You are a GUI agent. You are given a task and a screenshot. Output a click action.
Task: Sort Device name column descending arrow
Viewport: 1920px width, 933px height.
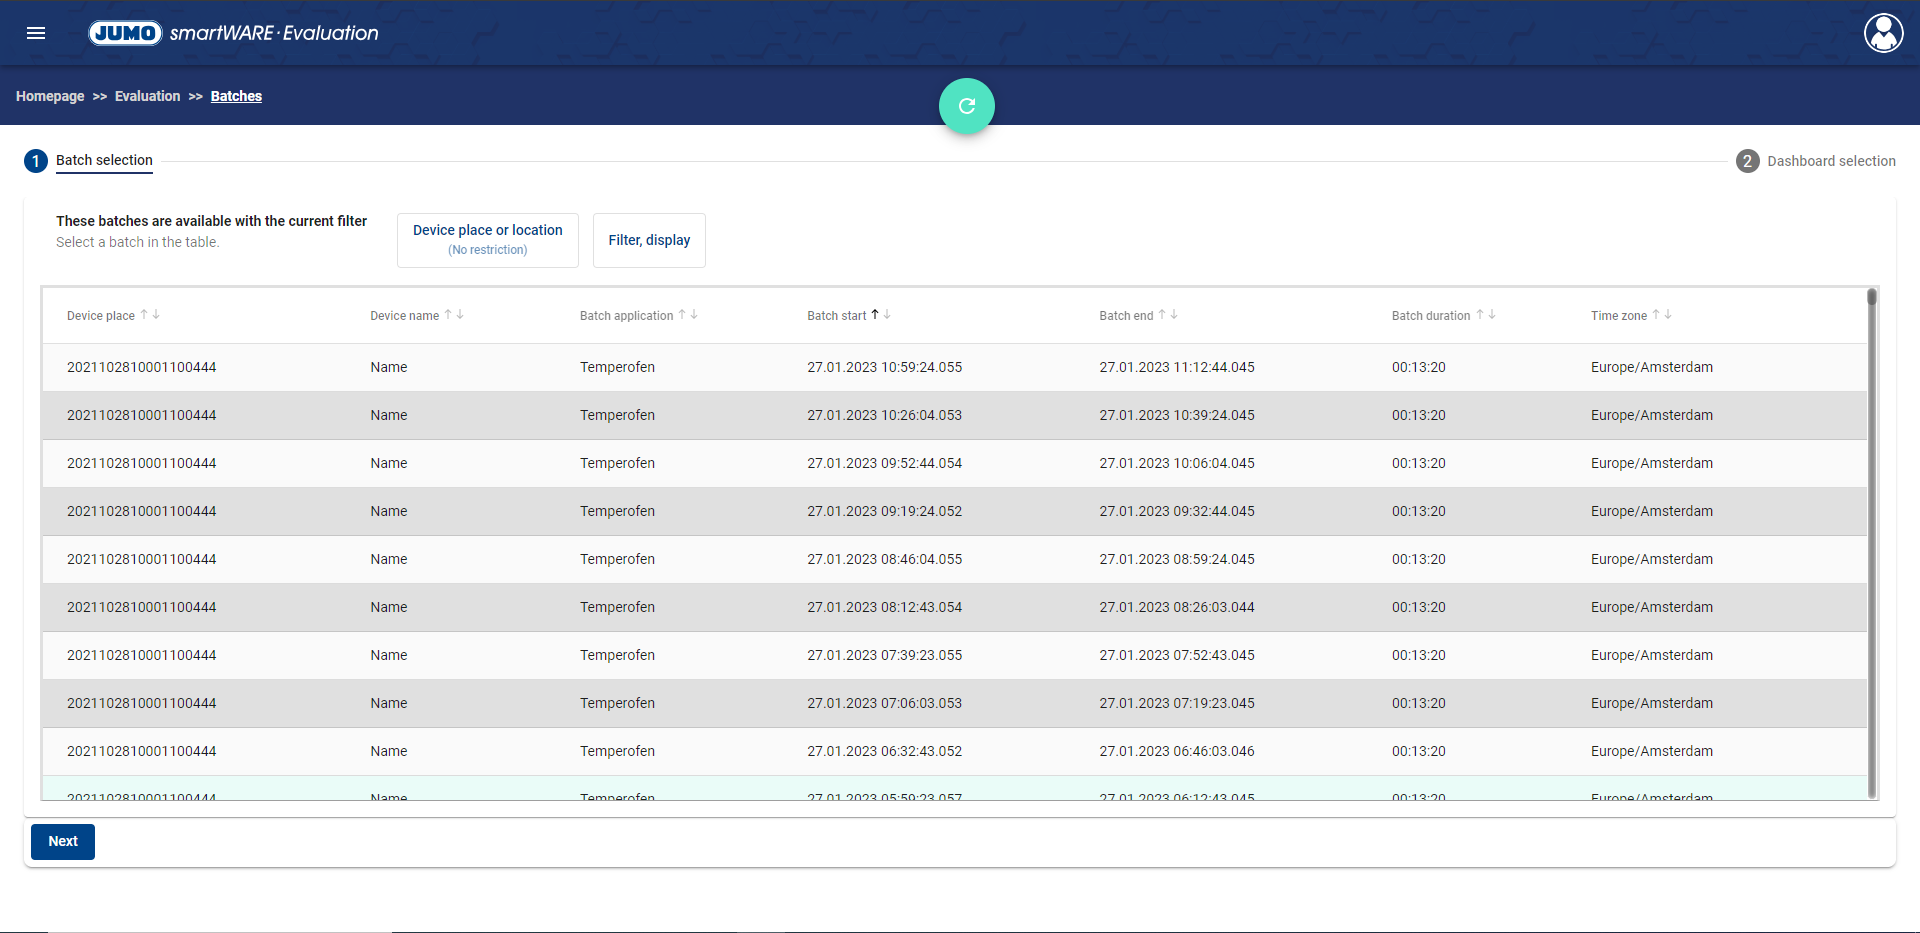tap(460, 314)
